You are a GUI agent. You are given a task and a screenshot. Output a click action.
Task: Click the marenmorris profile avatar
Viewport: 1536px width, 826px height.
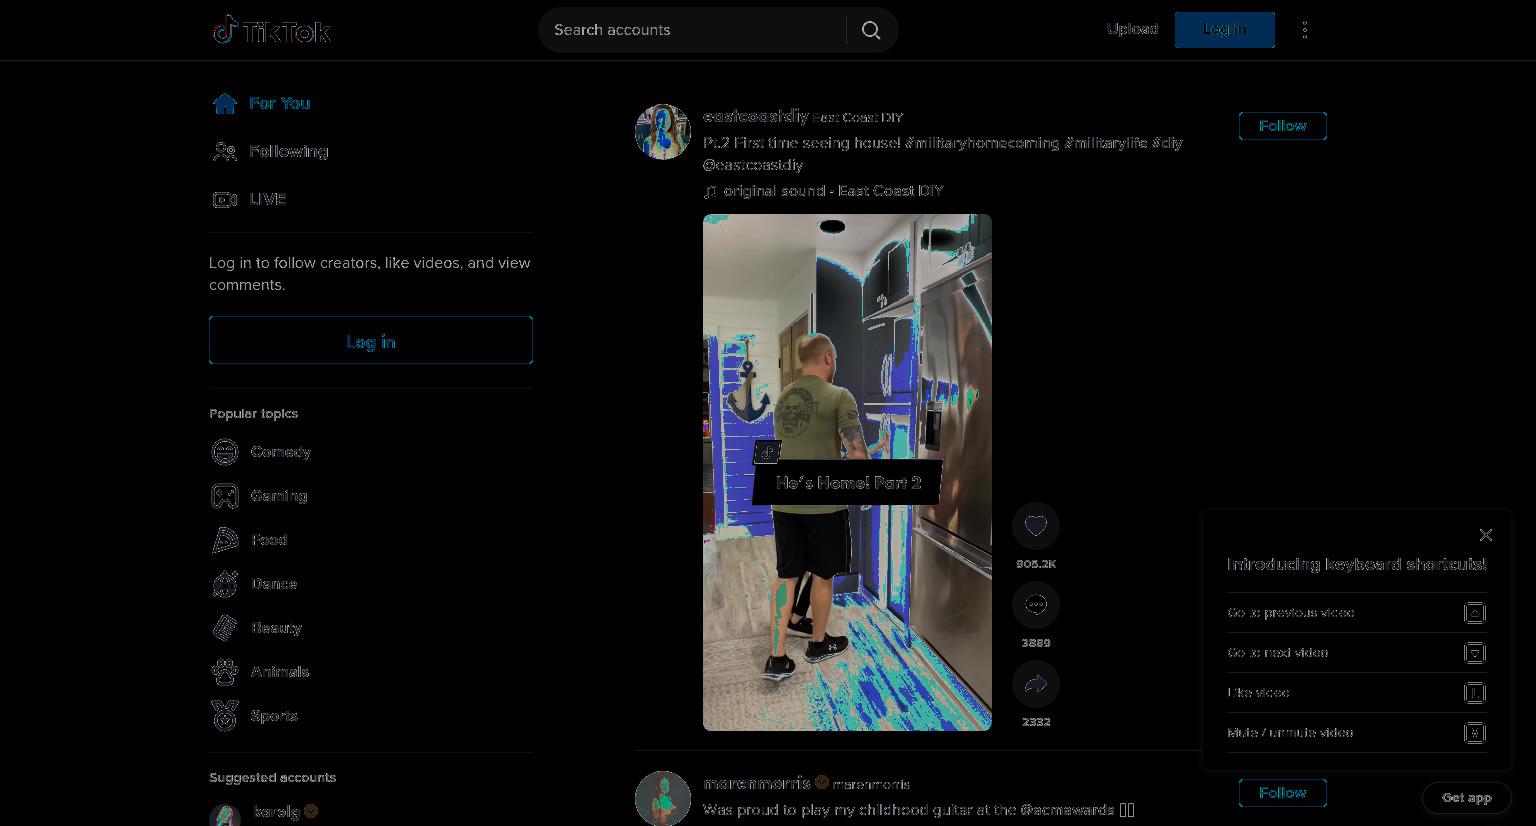[x=663, y=798]
